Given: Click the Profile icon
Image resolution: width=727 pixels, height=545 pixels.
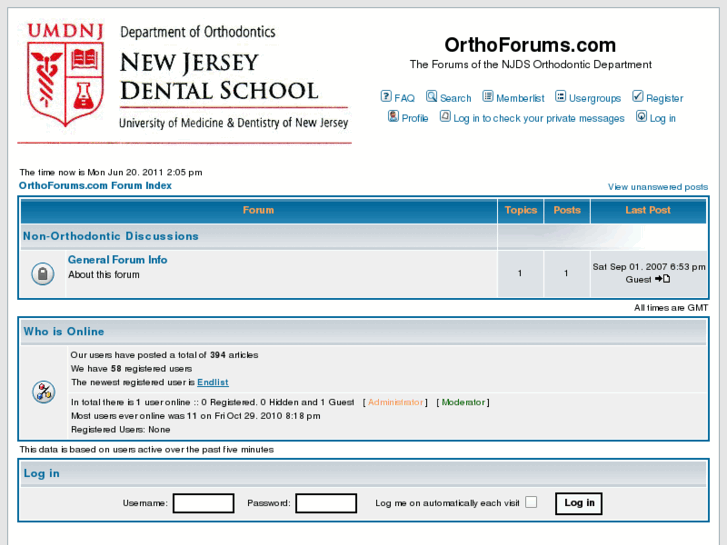Looking at the screenshot, I should click(x=393, y=116).
